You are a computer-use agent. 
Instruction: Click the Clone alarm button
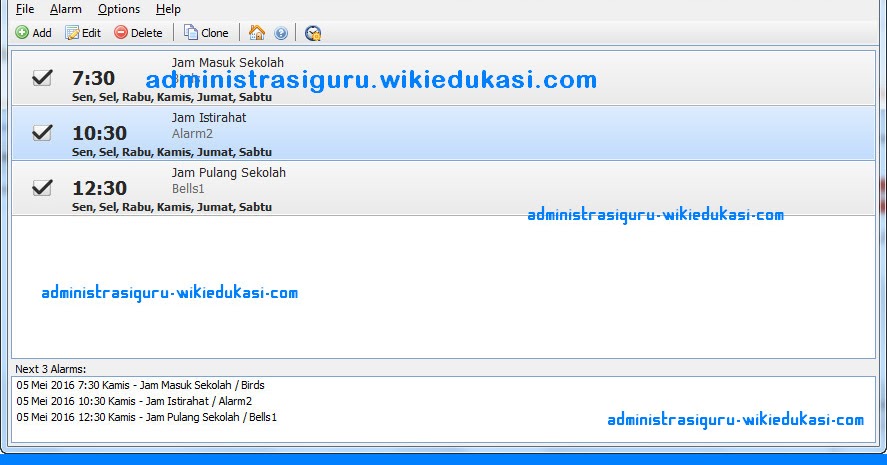206,33
